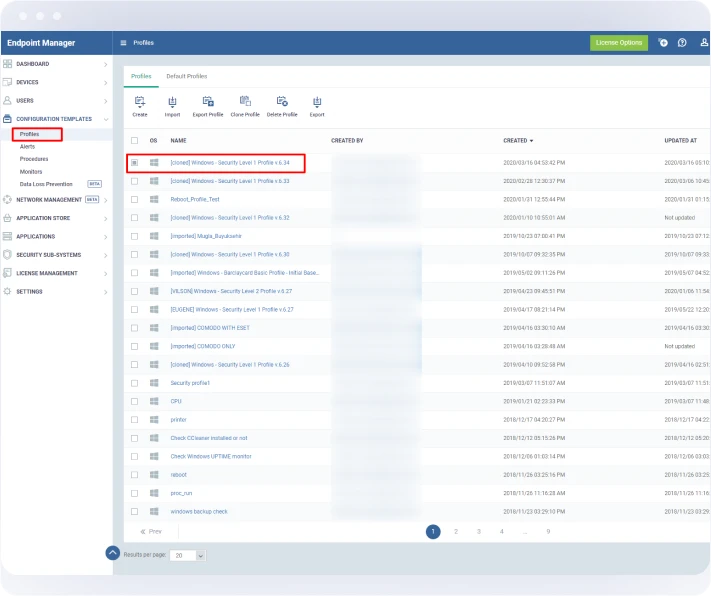The width and height of the screenshot is (711, 596).
Task: Open Procedures in the sidebar menu
Action: pyautogui.click(x=34, y=159)
